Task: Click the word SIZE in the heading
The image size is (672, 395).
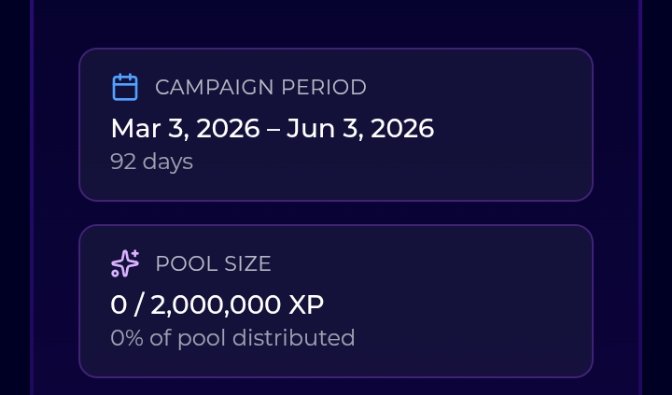Action: point(247,263)
